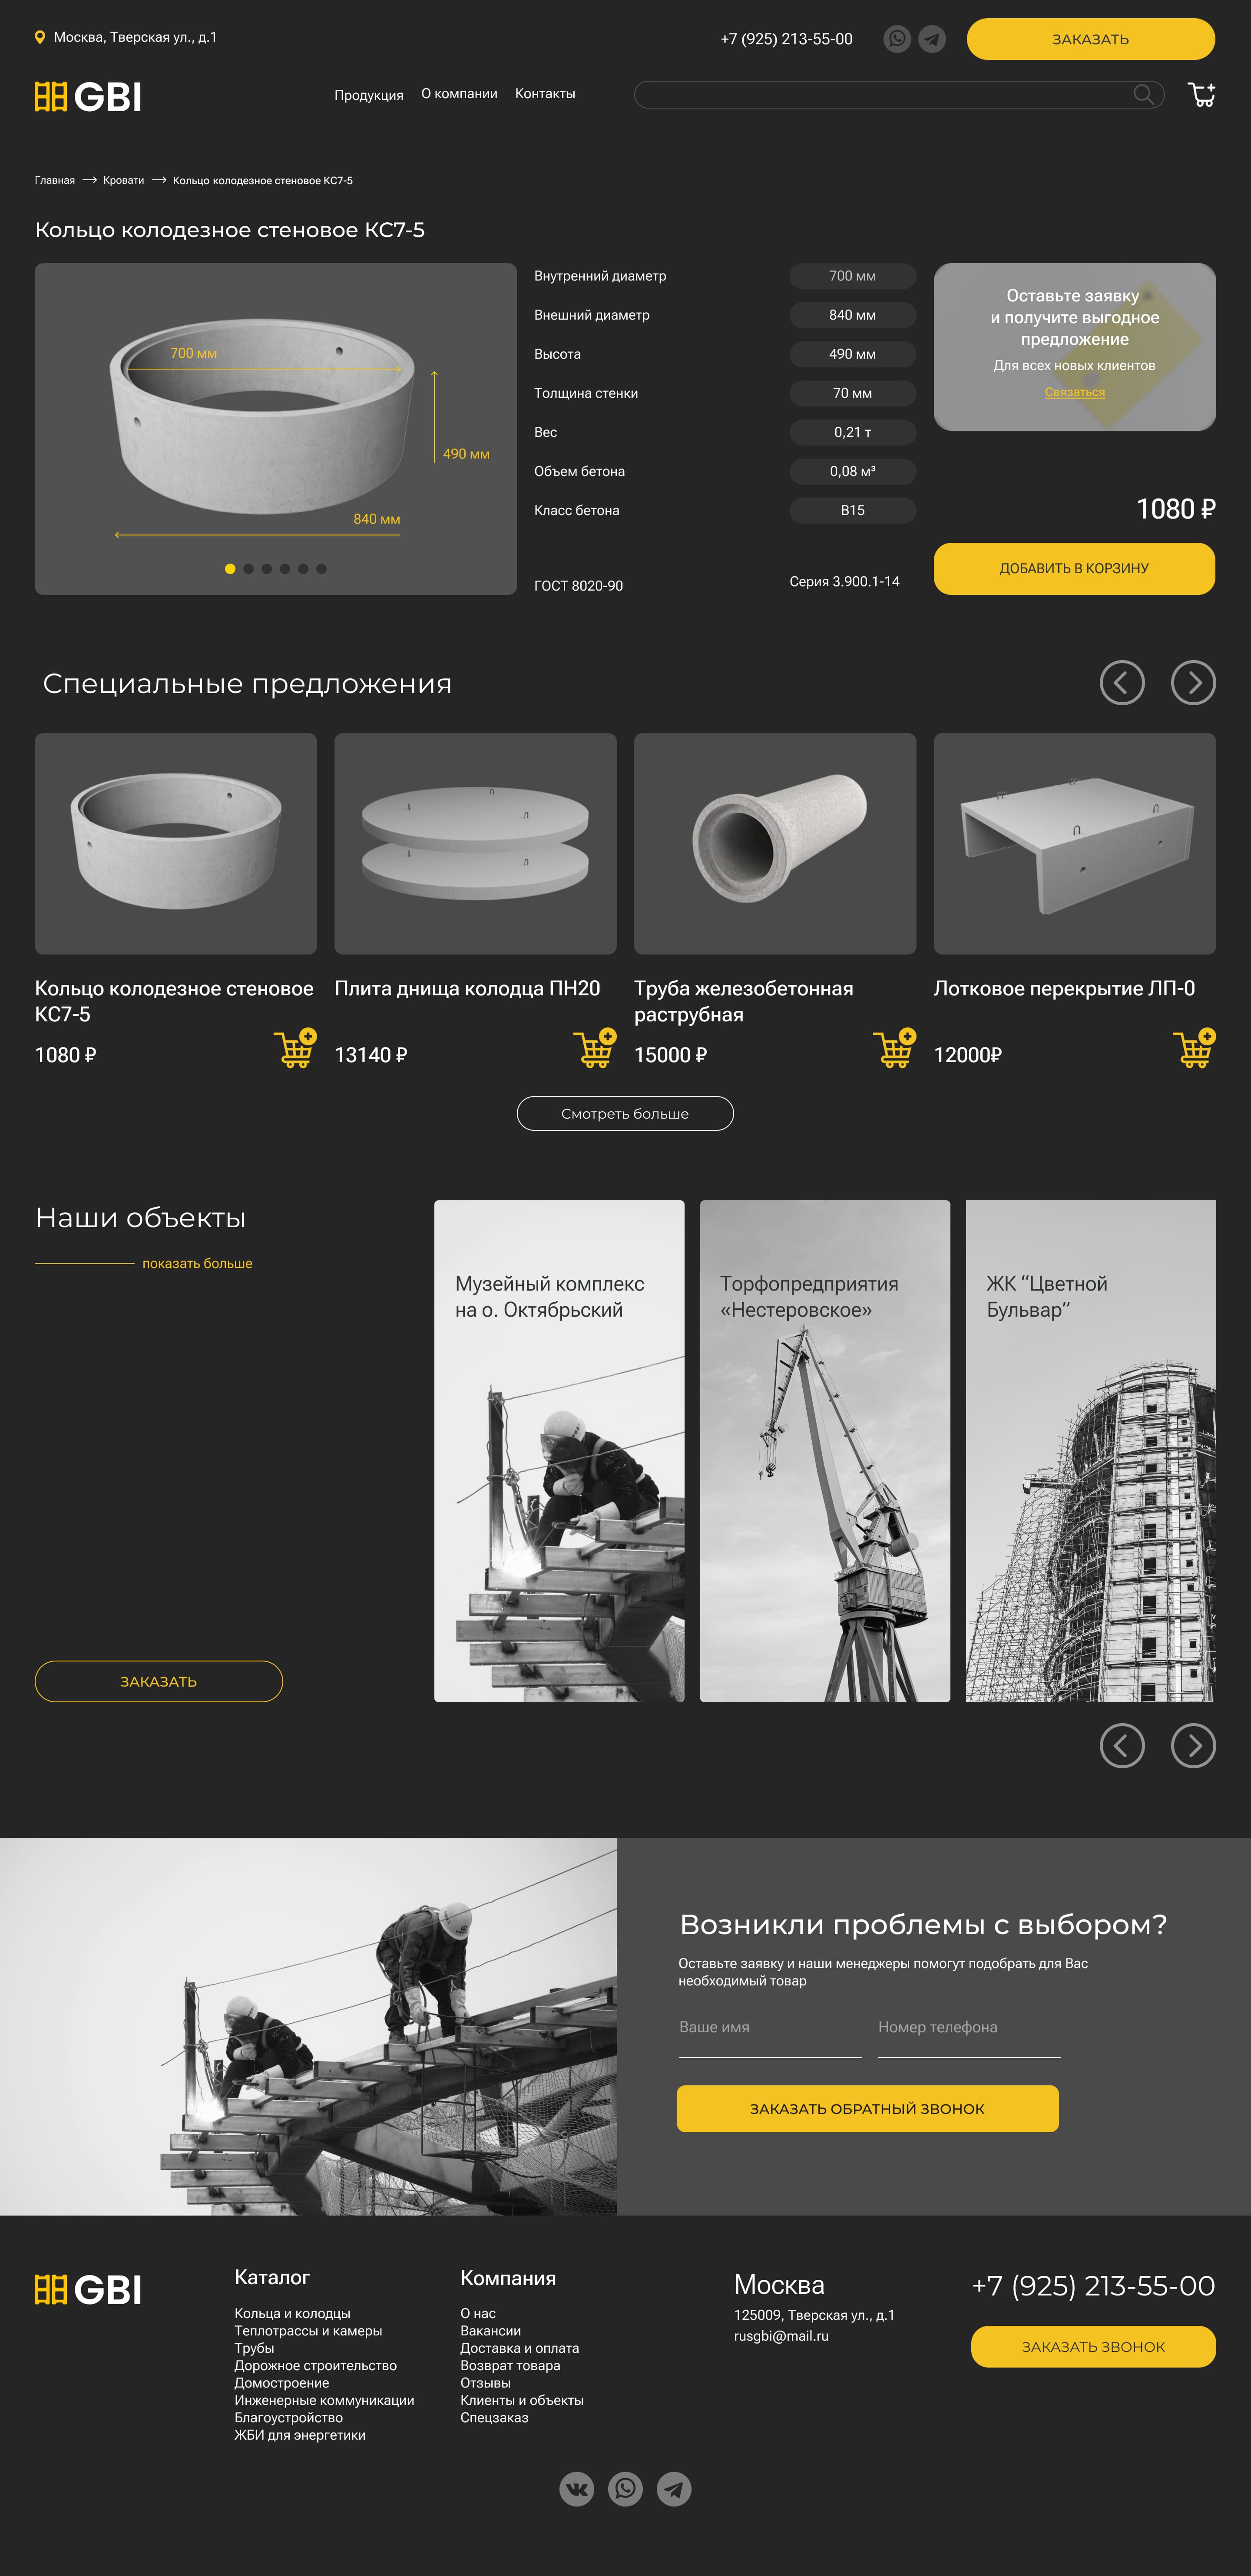Click ДОБАВИТЬ В КОРЗИНУ button
This screenshot has height=2576, width=1251.
[1074, 569]
